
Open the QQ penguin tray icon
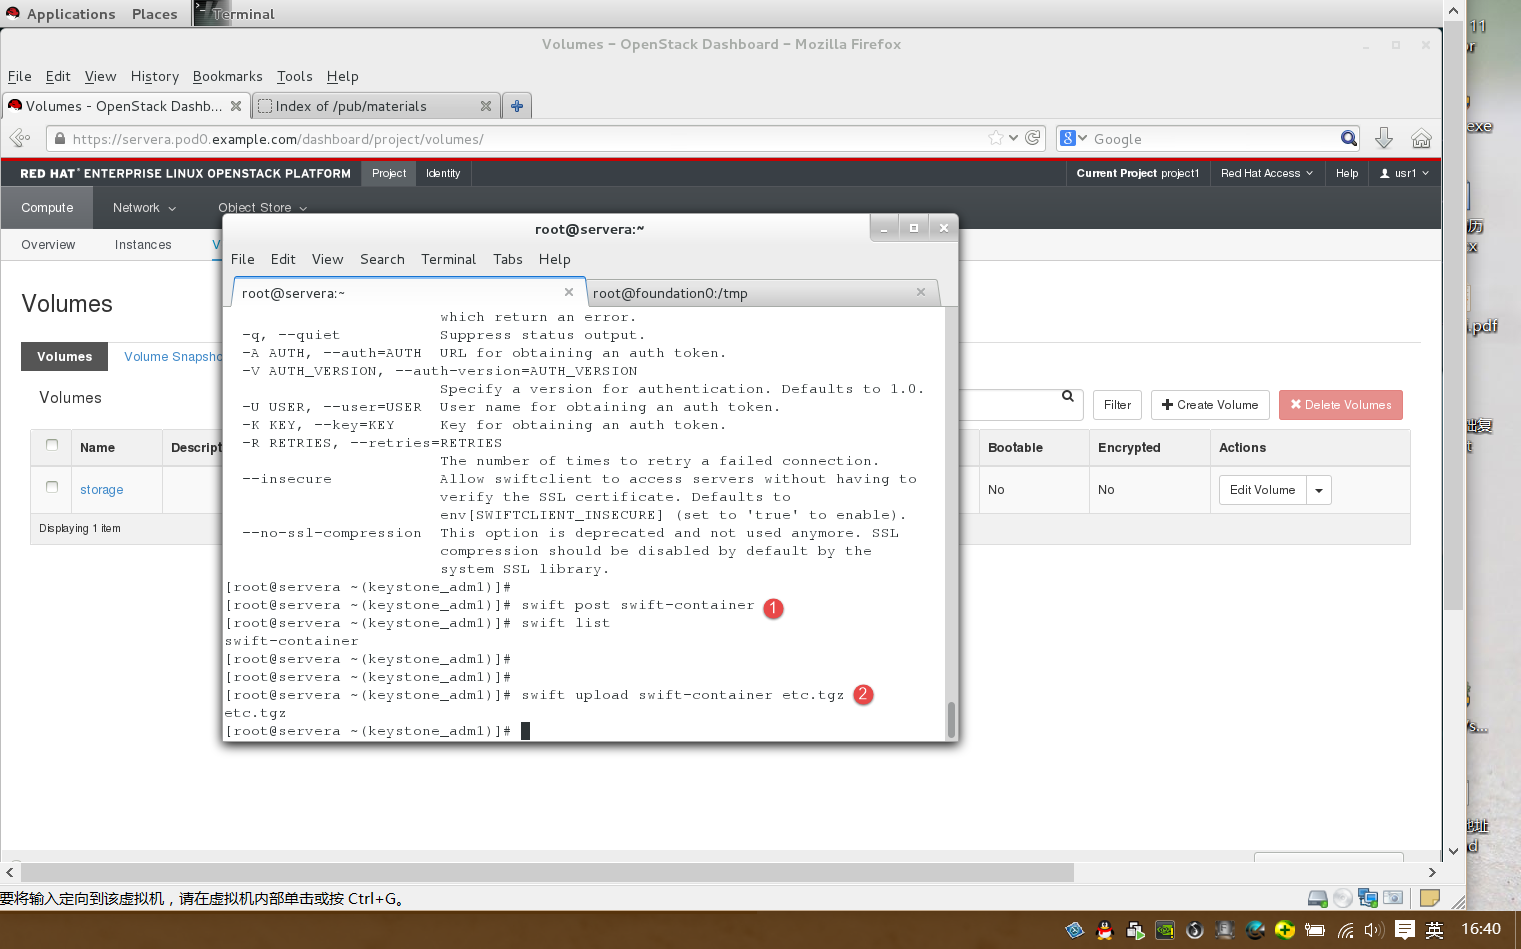pyautogui.click(x=1105, y=930)
